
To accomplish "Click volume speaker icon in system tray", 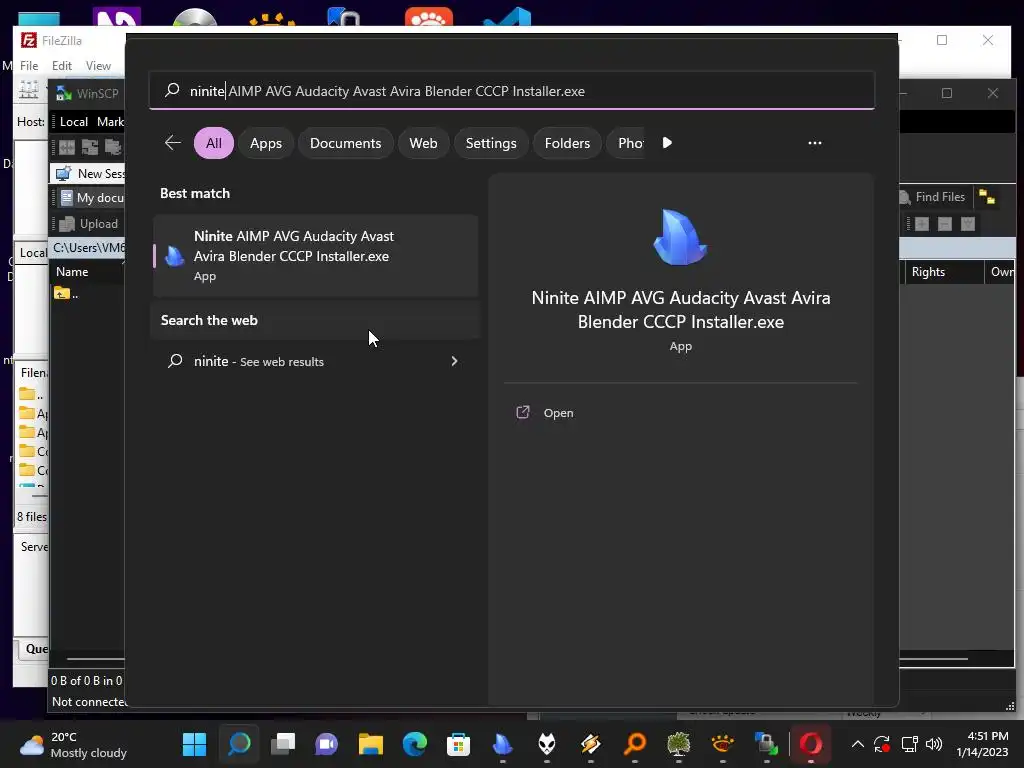I will coord(934,744).
